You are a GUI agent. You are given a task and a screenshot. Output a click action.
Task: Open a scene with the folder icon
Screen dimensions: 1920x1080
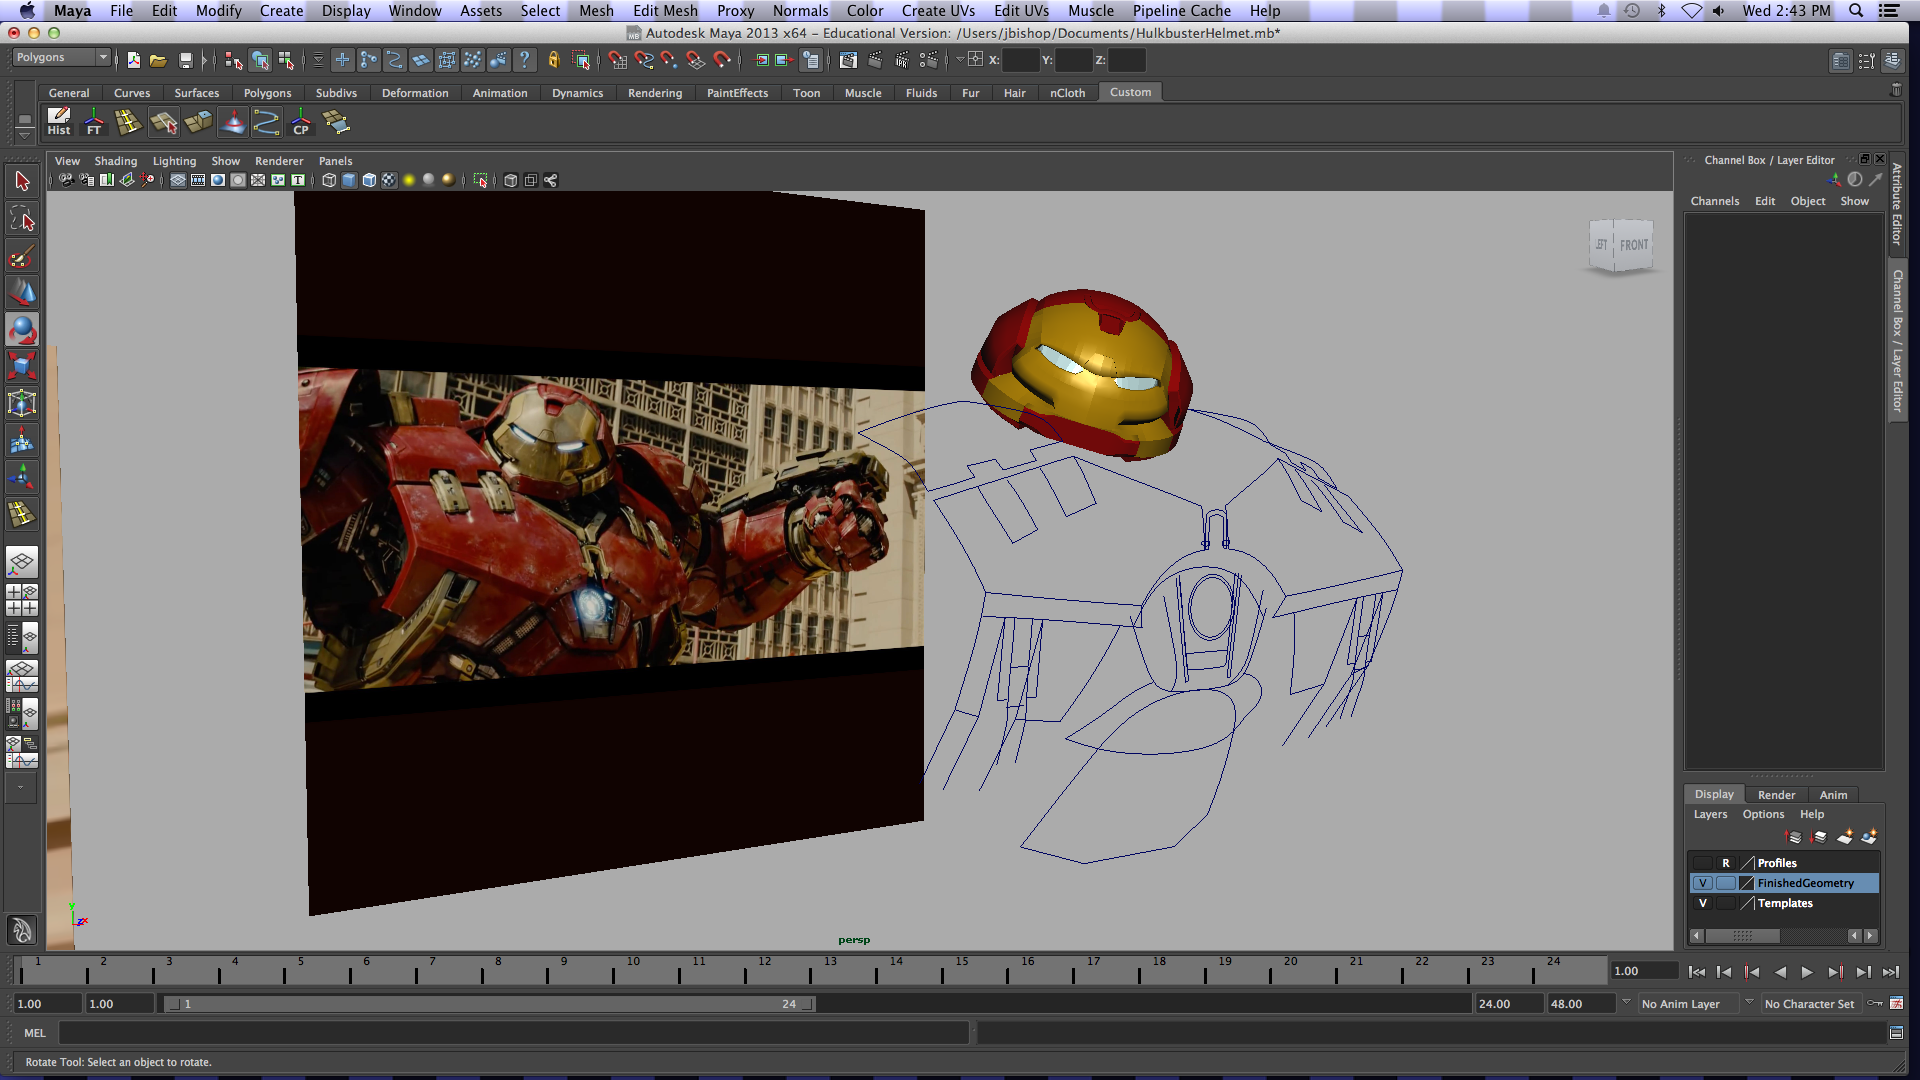(158, 60)
